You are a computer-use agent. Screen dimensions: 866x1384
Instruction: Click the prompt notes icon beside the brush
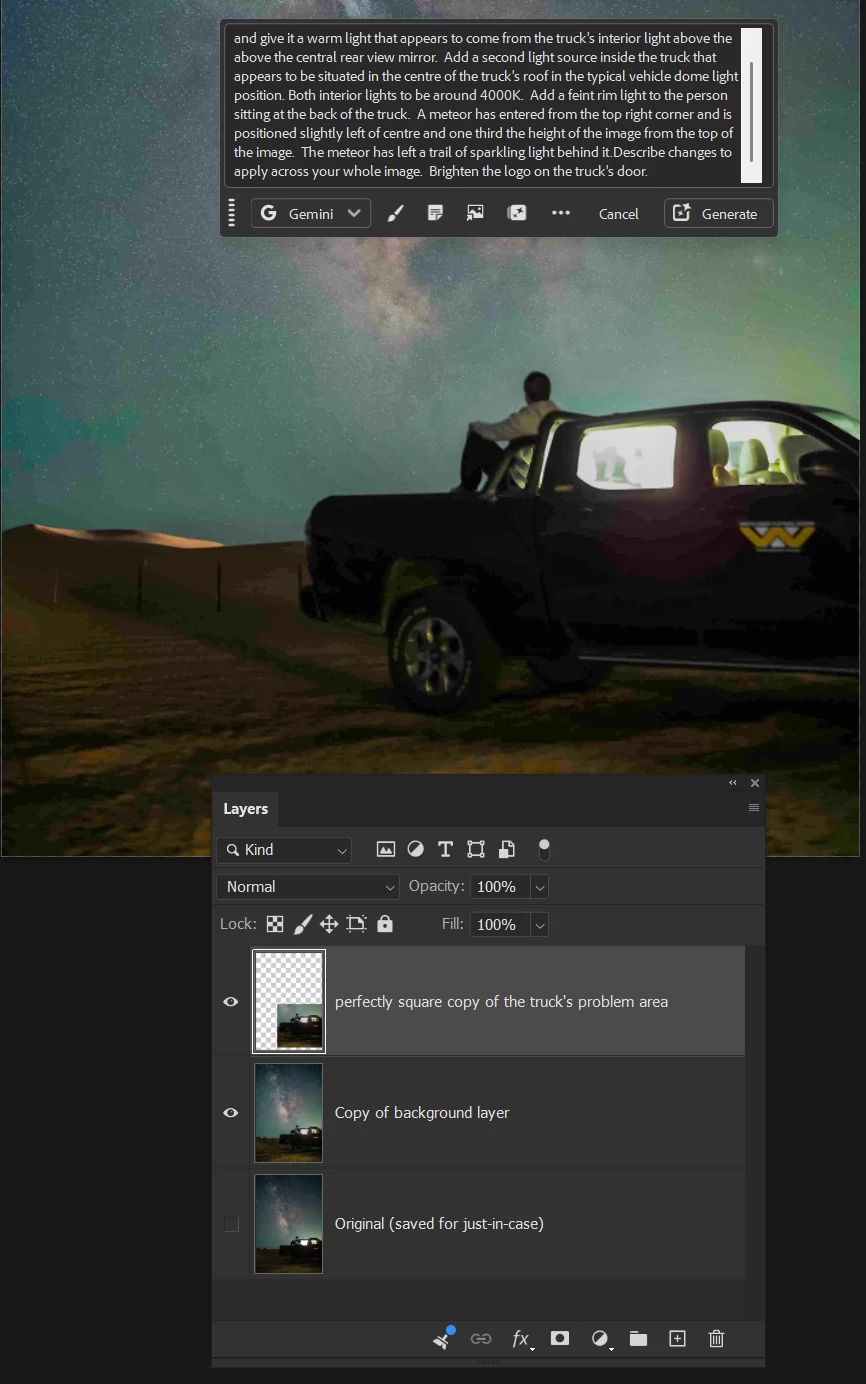coord(435,213)
